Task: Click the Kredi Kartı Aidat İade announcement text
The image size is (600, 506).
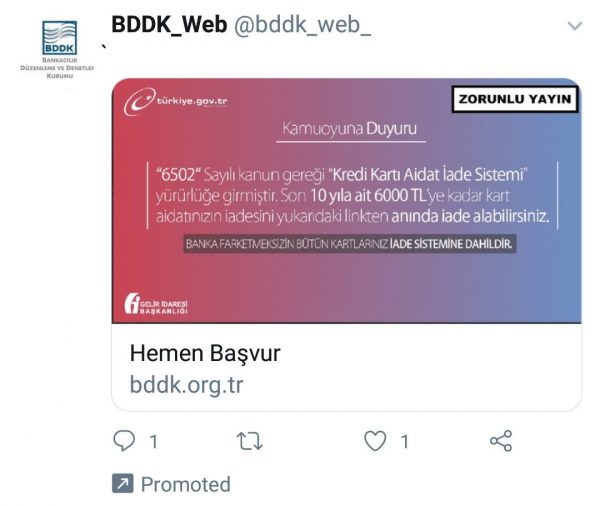Action: [352, 195]
